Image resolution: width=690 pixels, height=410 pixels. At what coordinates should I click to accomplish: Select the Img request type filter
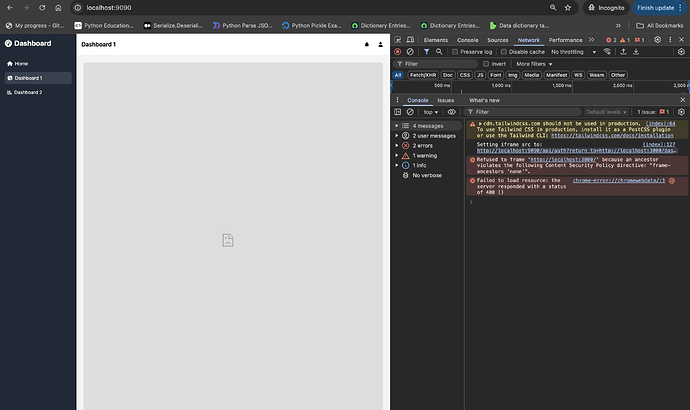(x=513, y=75)
